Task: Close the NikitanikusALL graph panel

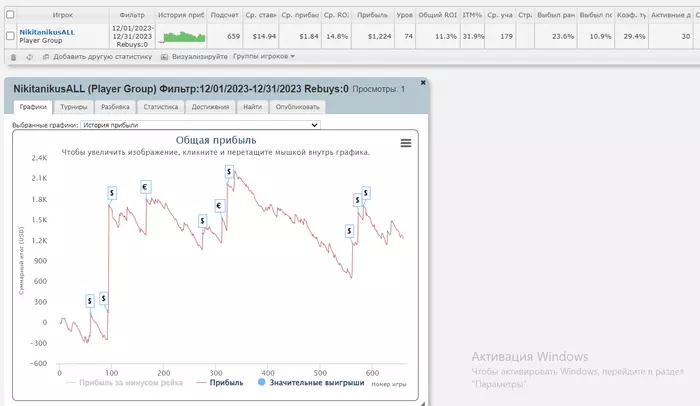Action: 423,83
